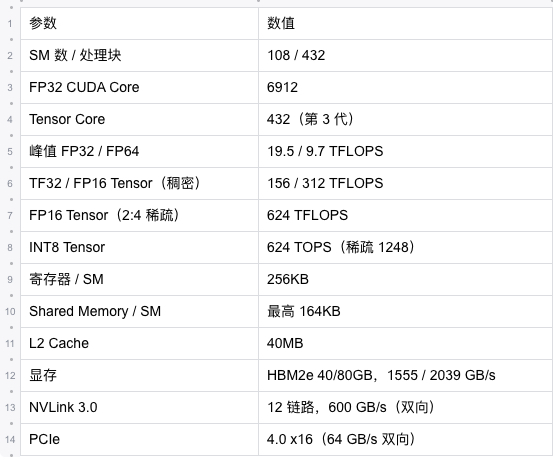Screen dimensions: 553x460
Task: Click row number 12 in gutter
Action: 10,376
